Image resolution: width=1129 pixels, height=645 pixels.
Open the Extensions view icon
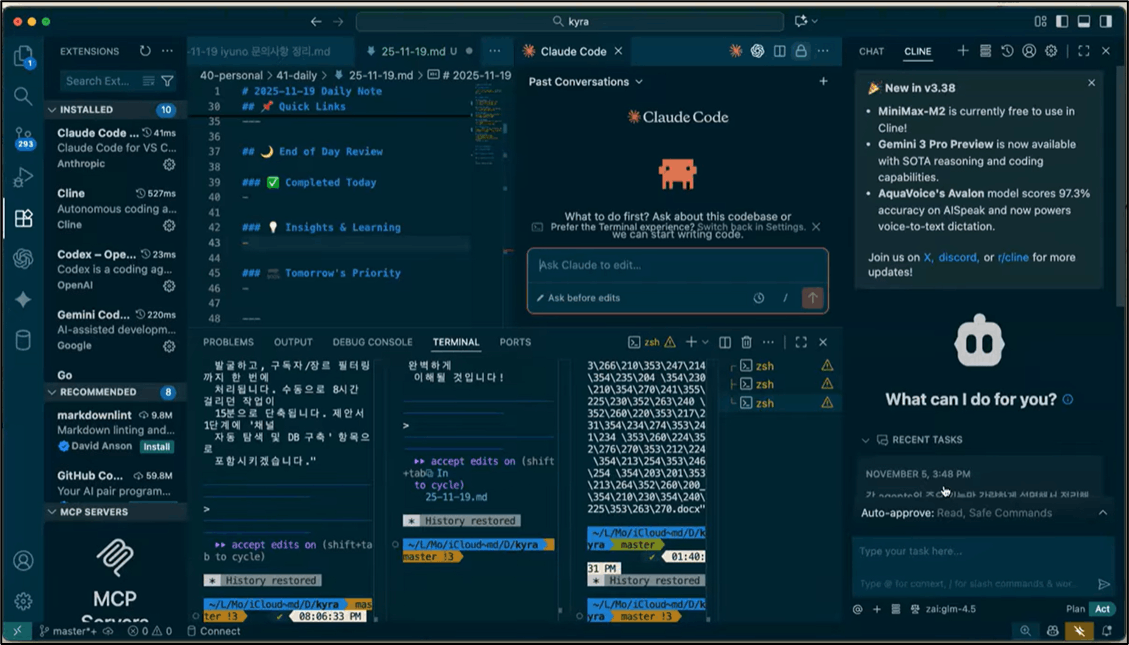23,217
